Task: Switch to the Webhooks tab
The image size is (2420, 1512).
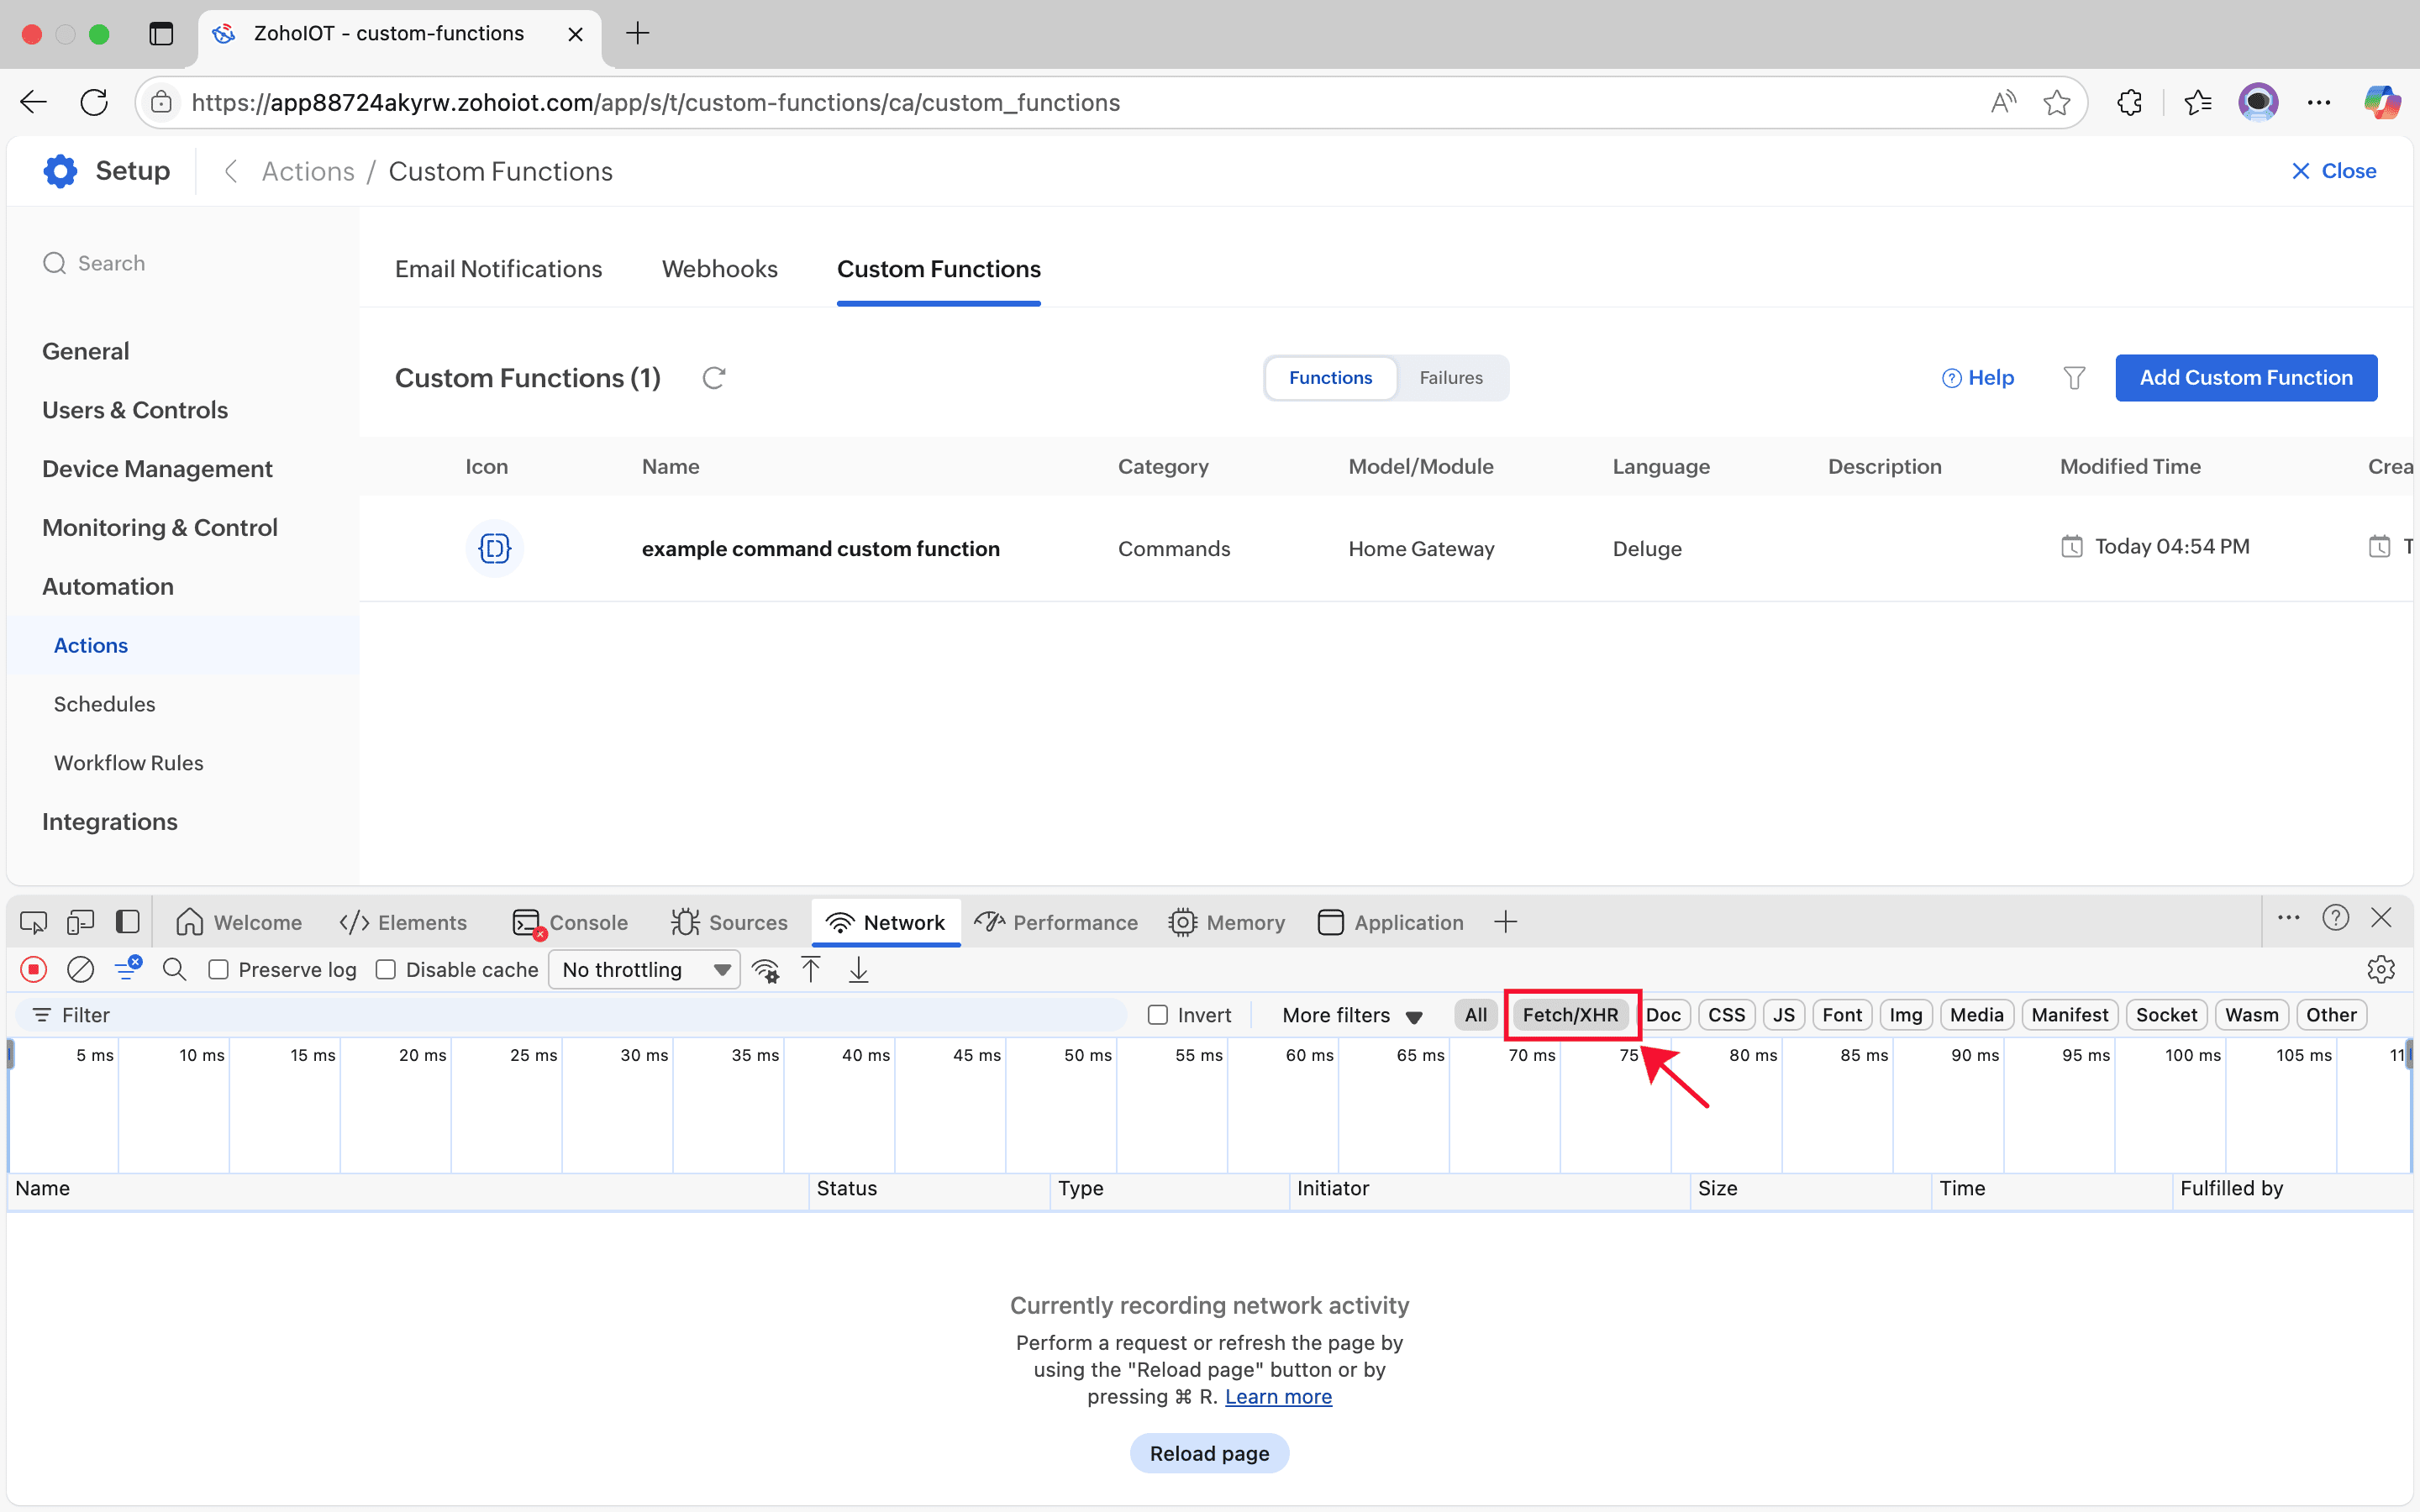Action: pyautogui.click(x=719, y=269)
